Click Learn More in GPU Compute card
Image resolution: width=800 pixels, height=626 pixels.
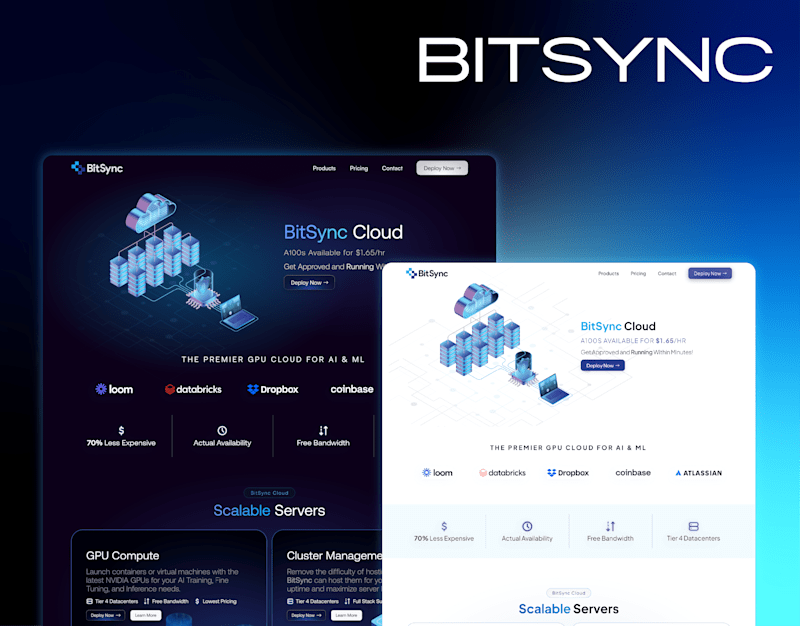click(x=146, y=615)
